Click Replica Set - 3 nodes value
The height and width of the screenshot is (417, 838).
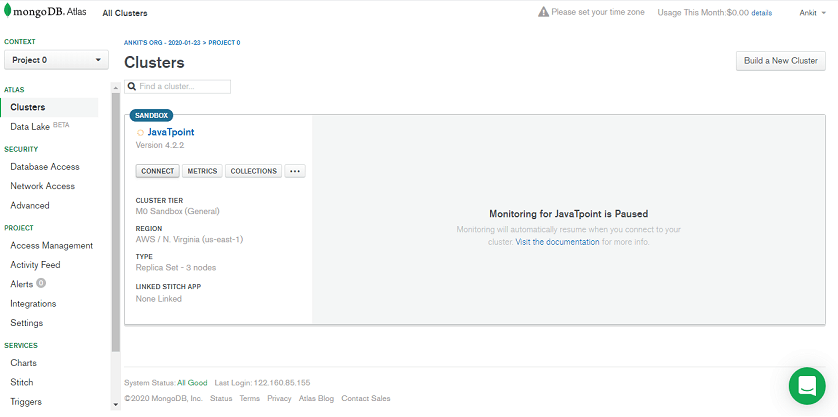[x=176, y=267]
